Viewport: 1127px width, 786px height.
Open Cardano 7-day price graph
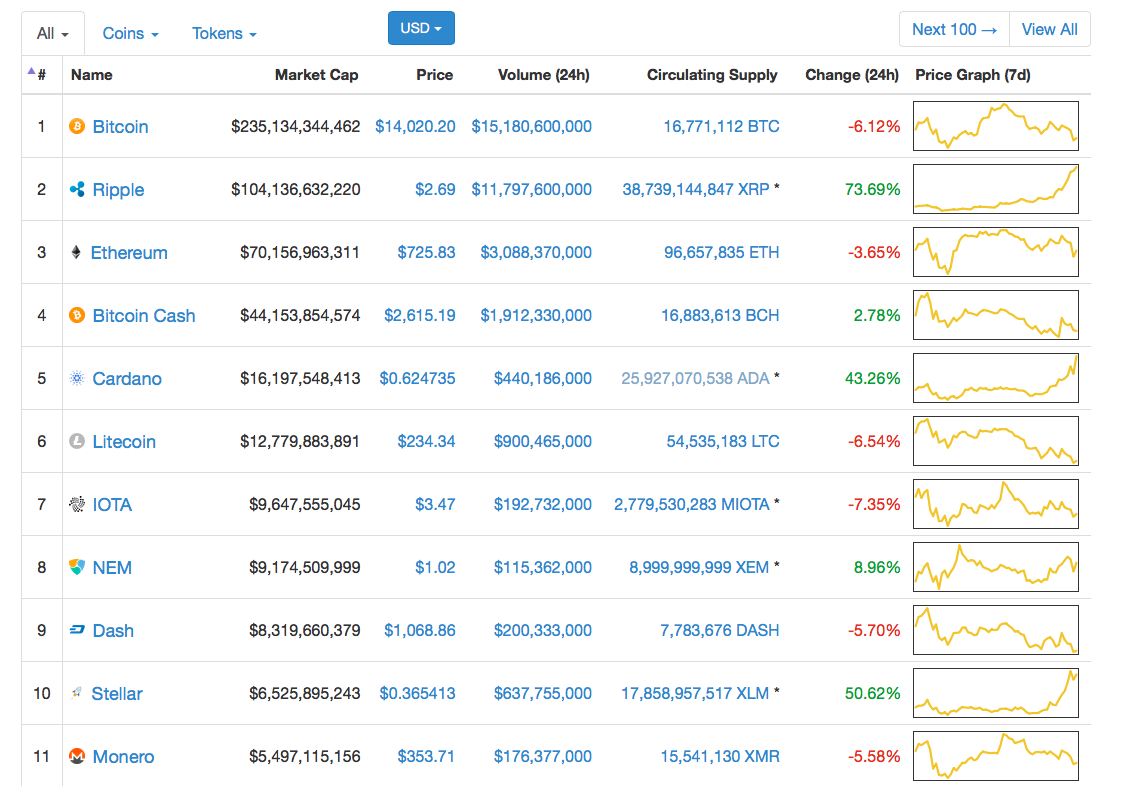(x=995, y=378)
